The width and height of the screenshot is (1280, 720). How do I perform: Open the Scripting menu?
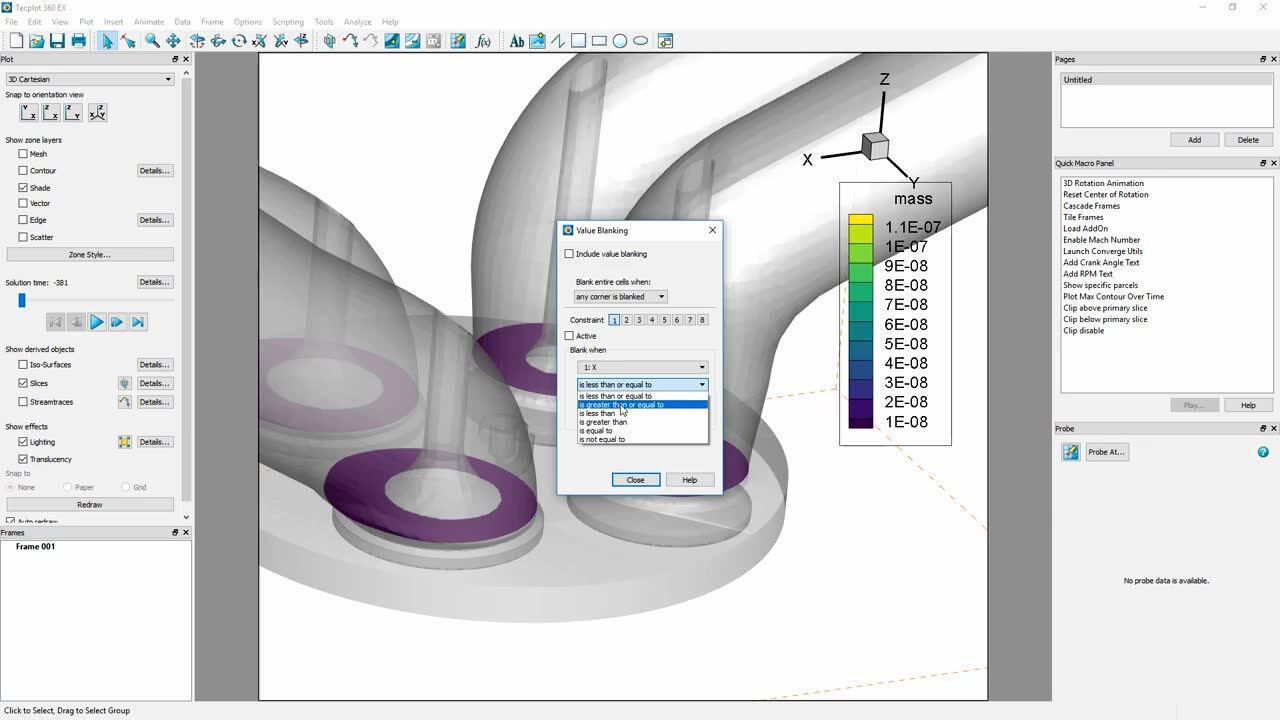[x=288, y=21]
